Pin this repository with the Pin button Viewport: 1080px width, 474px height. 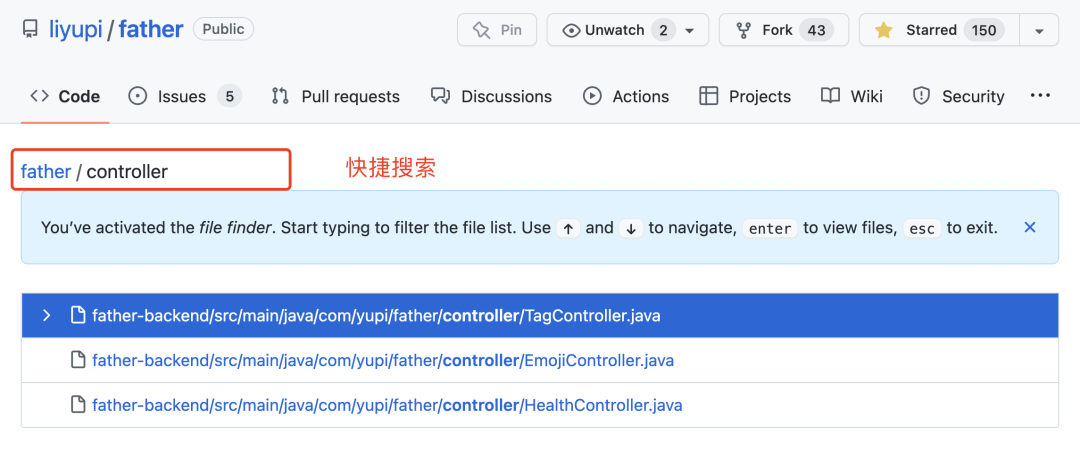pos(497,30)
